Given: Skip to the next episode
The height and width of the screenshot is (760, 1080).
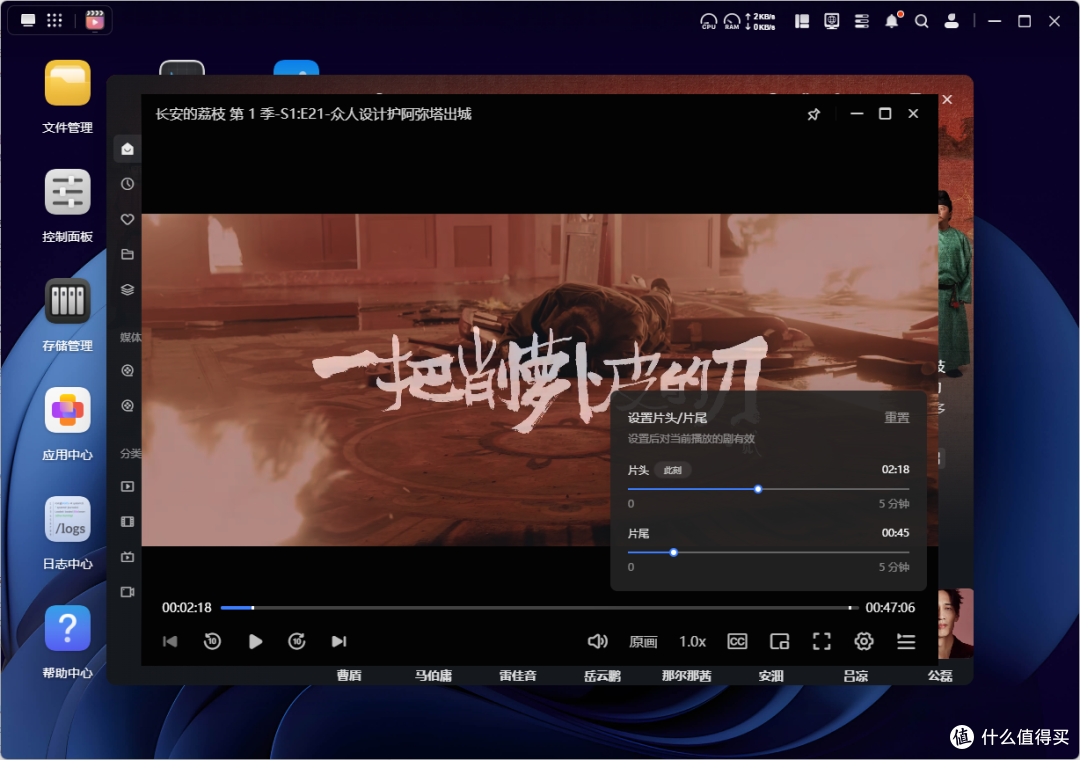Looking at the screenshot, I should click(339, 641).
